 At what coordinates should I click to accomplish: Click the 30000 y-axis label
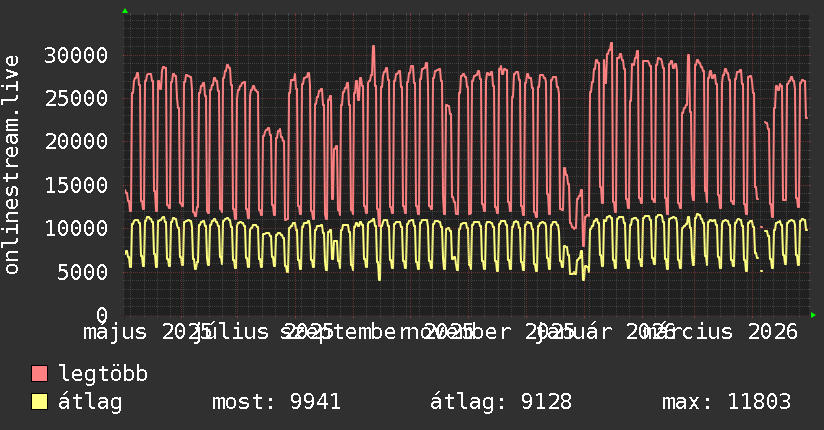pos(76,55)
